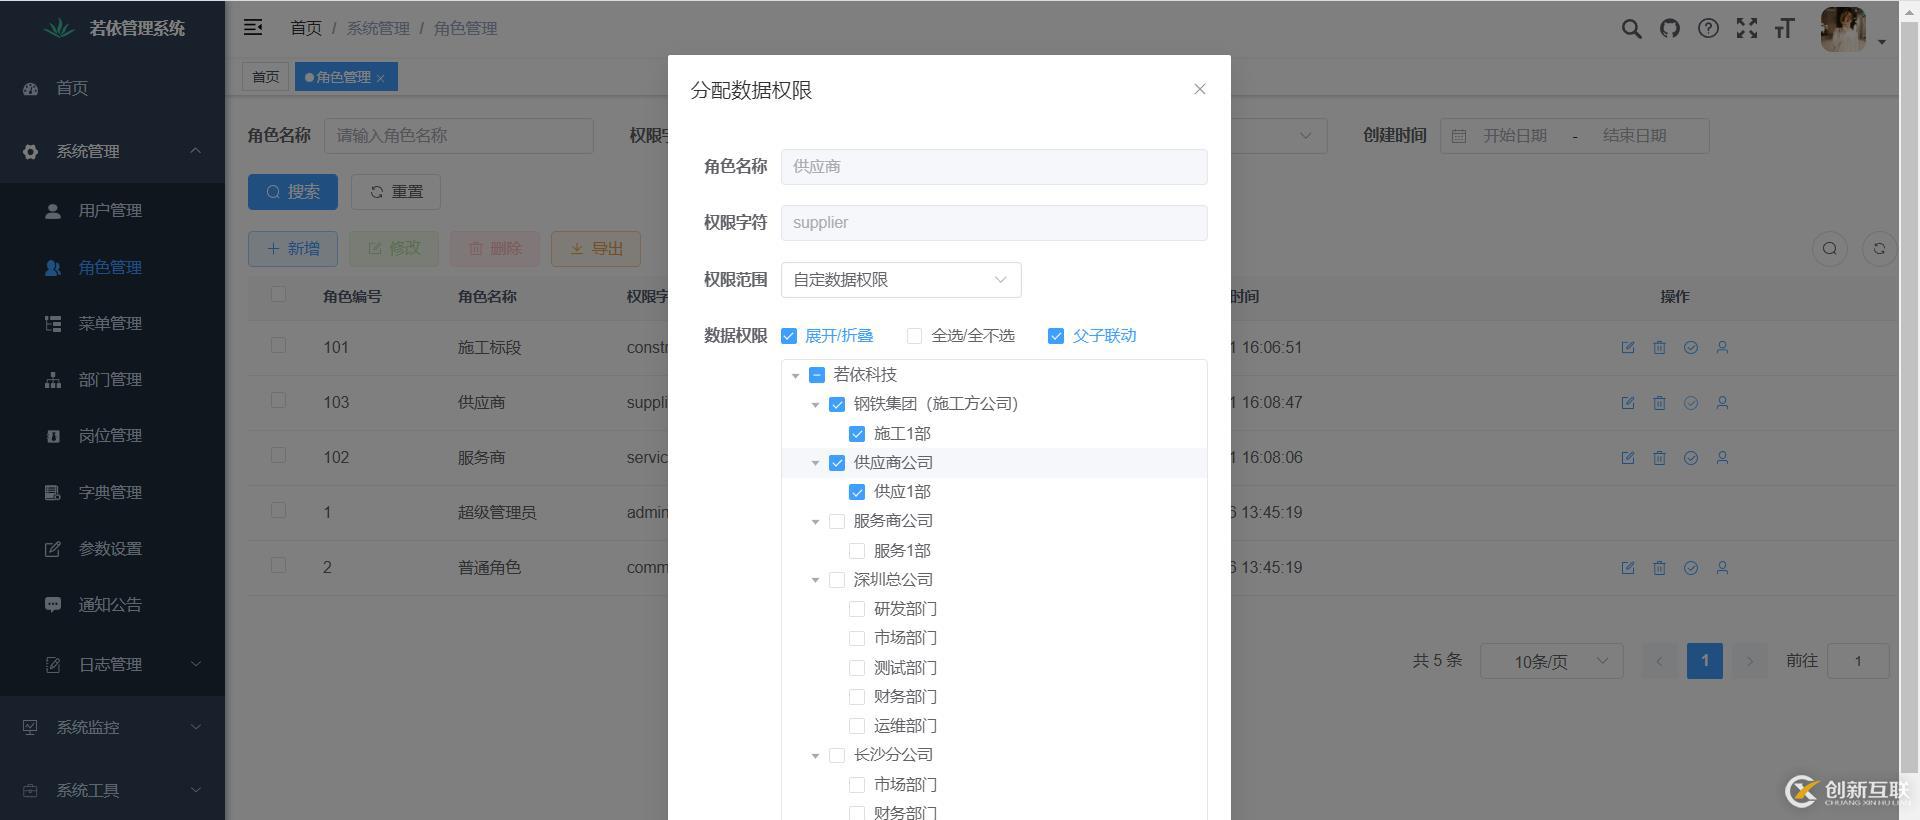1920x820 pixels.
Task: Open 部门管理 in the sidebar
Action: tap(112, 379)
